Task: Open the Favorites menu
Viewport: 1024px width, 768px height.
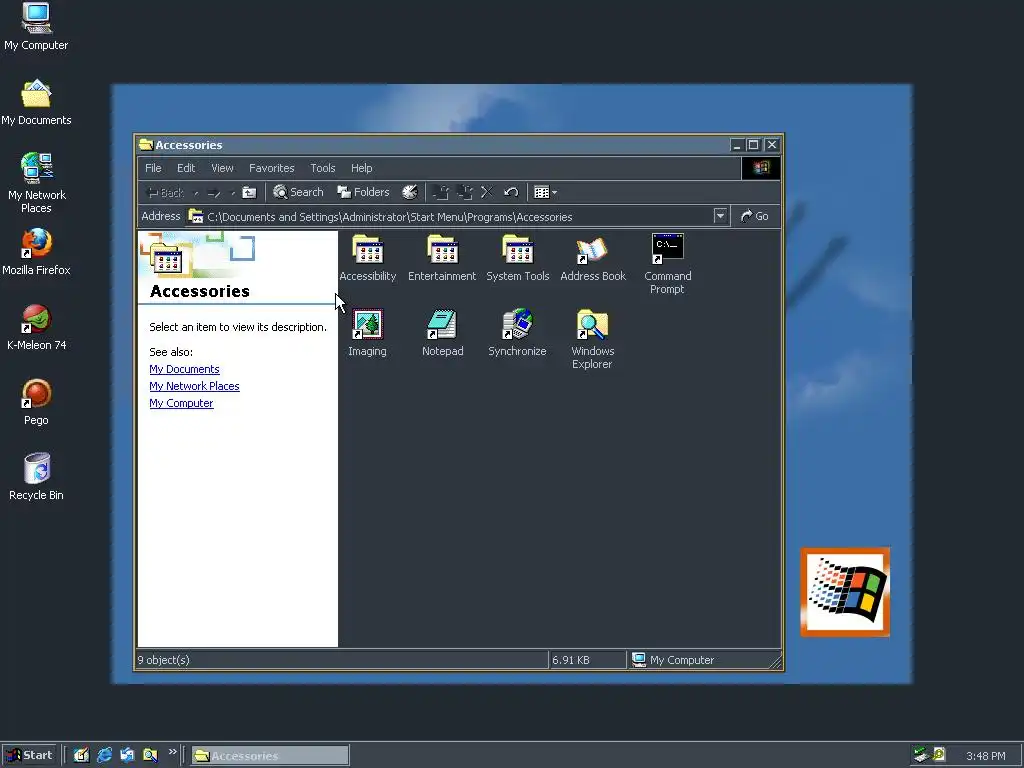Action: pyautogui.click(x=272, y=168)
